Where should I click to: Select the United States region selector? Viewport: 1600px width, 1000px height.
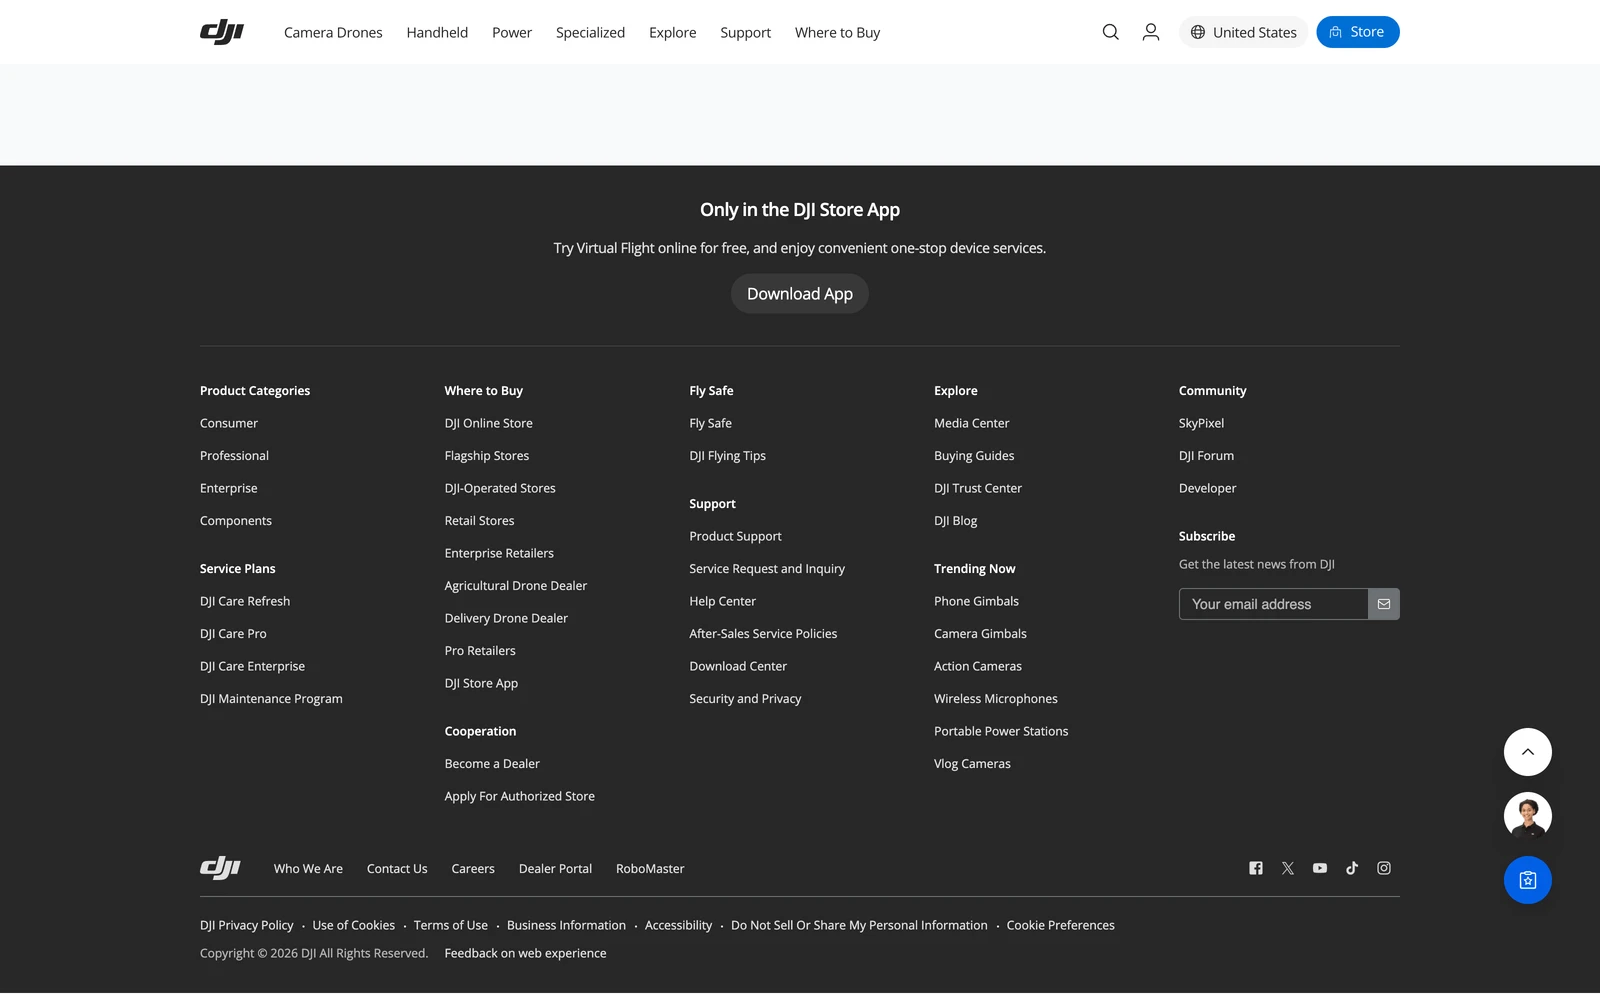1243,32
